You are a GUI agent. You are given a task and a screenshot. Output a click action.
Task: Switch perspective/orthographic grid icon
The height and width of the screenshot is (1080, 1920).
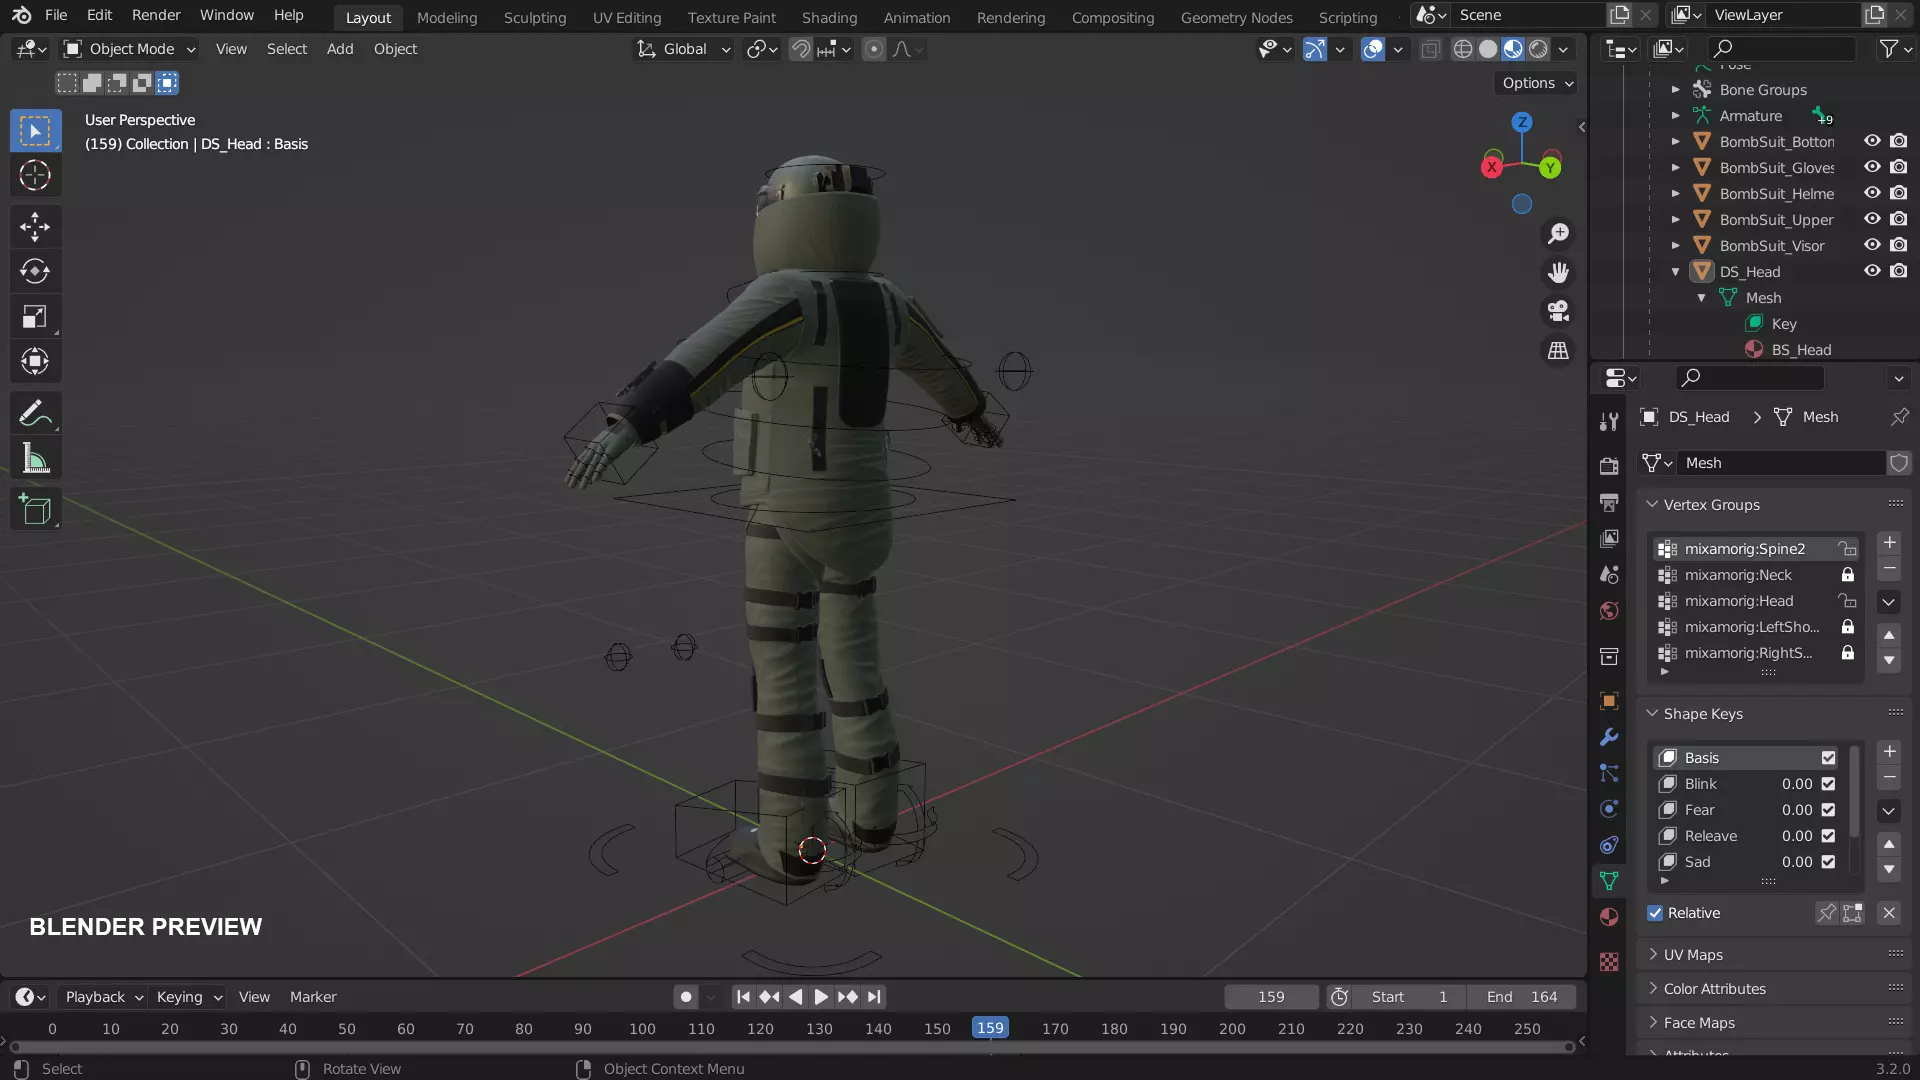1558,351
